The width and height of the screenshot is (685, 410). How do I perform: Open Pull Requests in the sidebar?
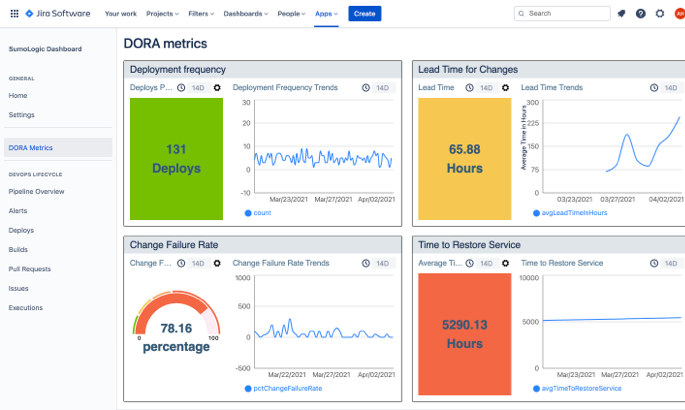(x=29, y=269)
